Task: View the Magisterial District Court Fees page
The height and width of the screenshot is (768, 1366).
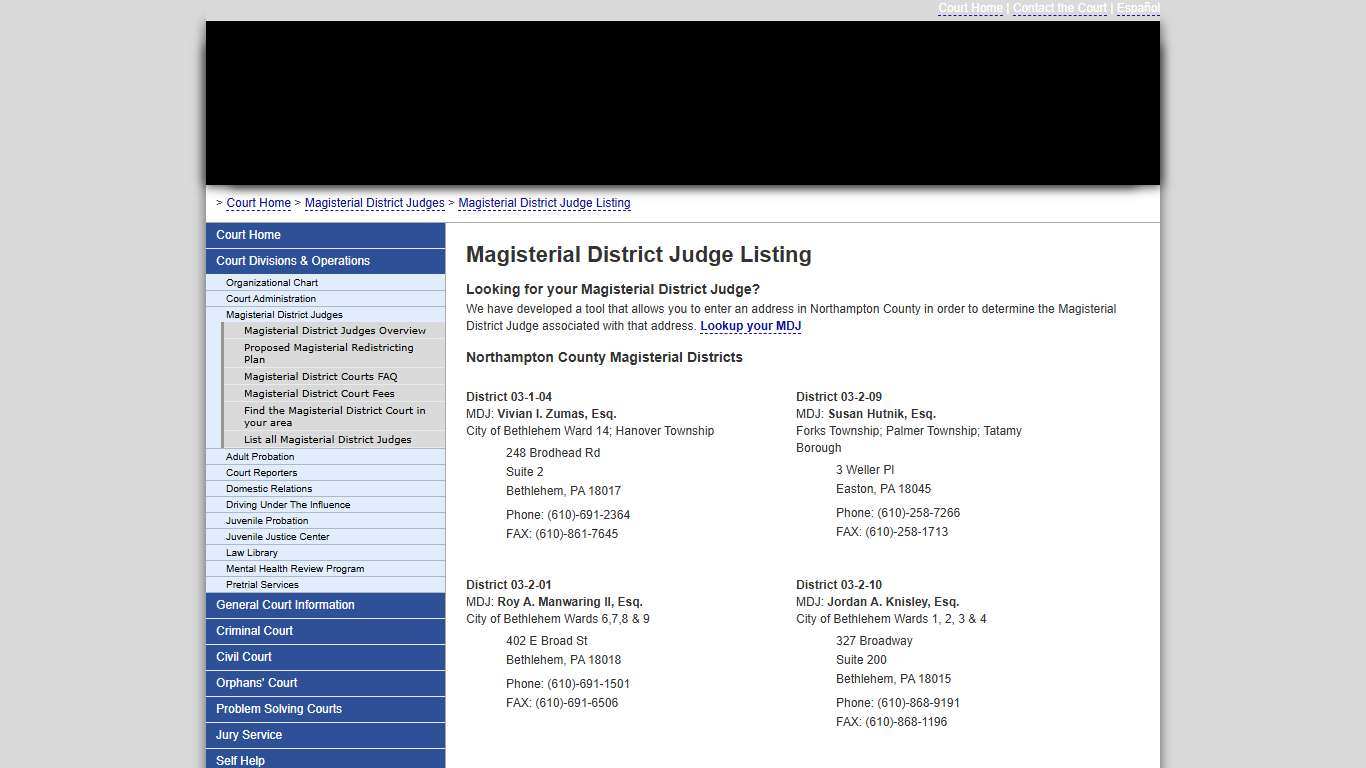Action: [318, 393]
